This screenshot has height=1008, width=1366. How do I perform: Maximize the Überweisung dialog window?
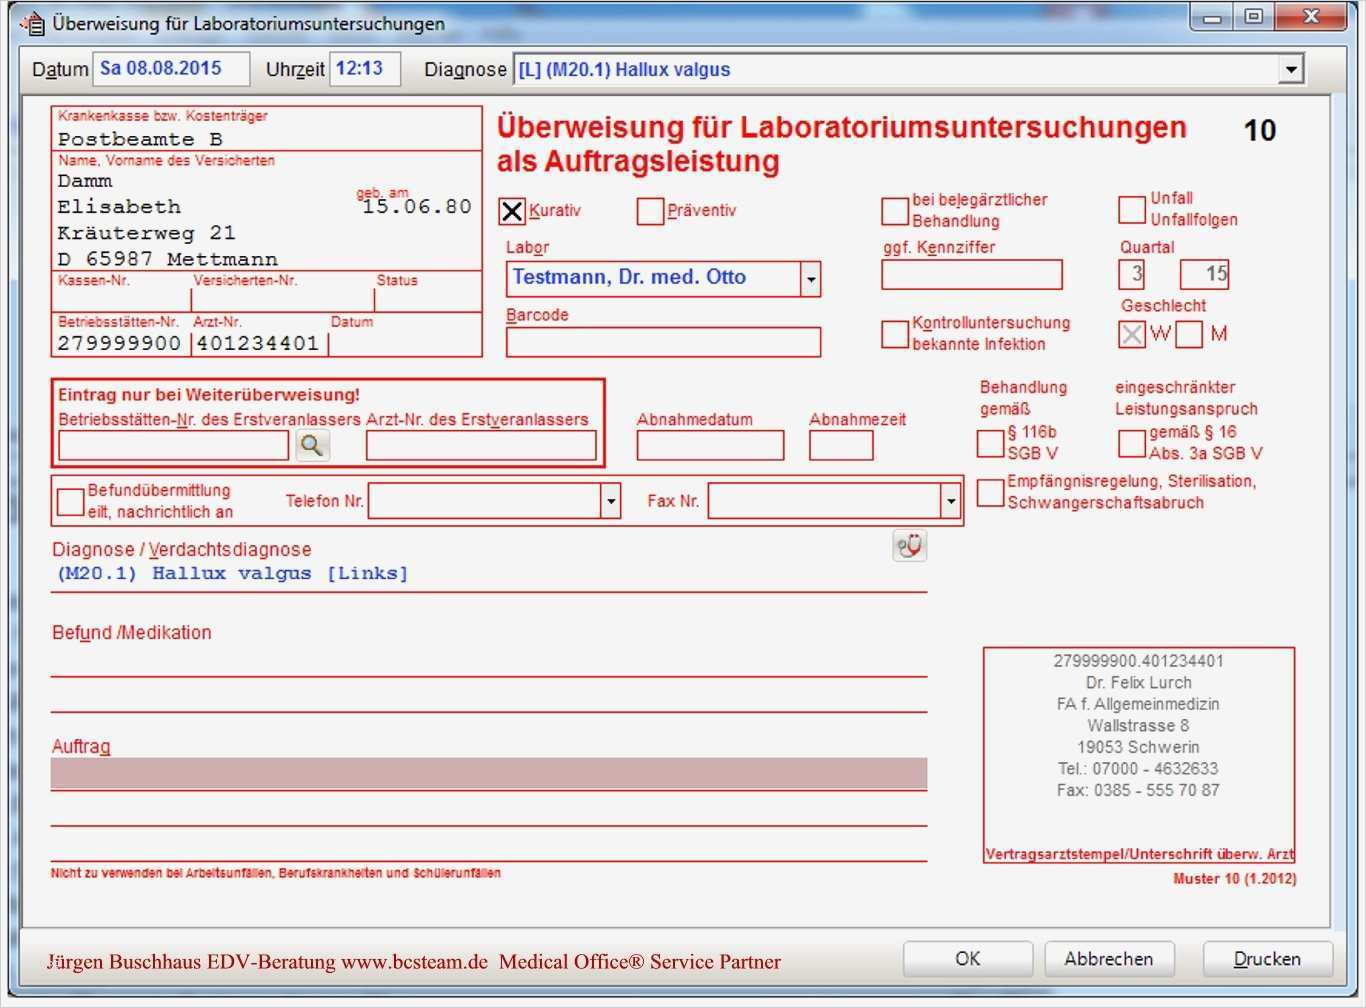pos(1254,18)
